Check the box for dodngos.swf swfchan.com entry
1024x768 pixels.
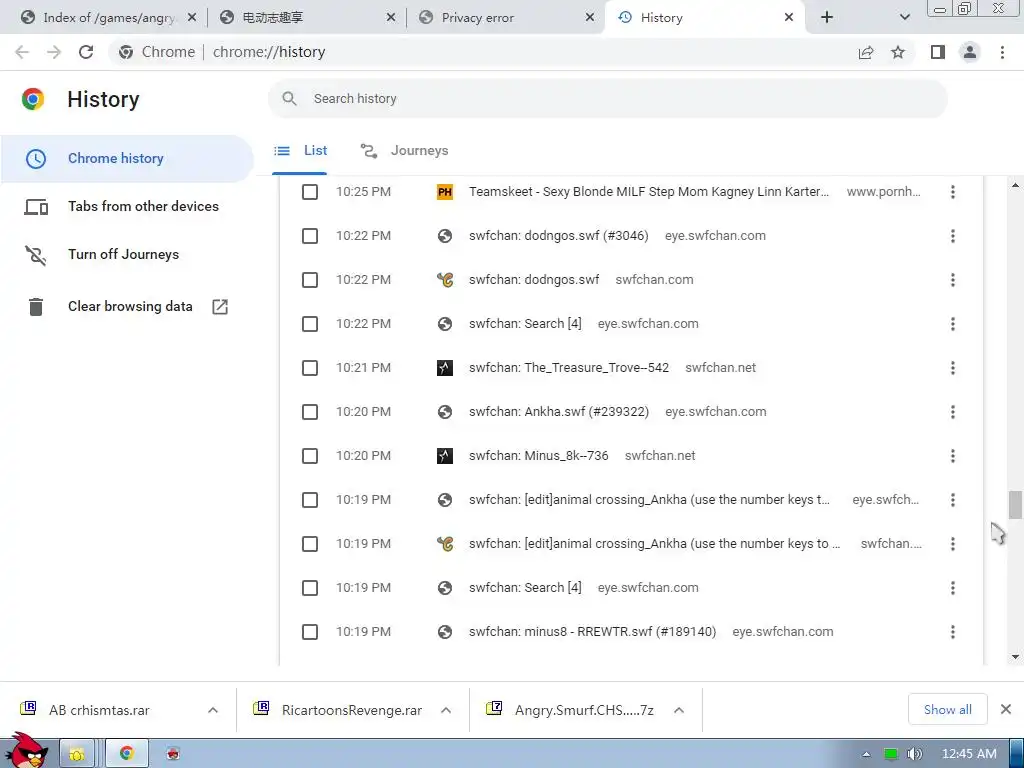310,280
